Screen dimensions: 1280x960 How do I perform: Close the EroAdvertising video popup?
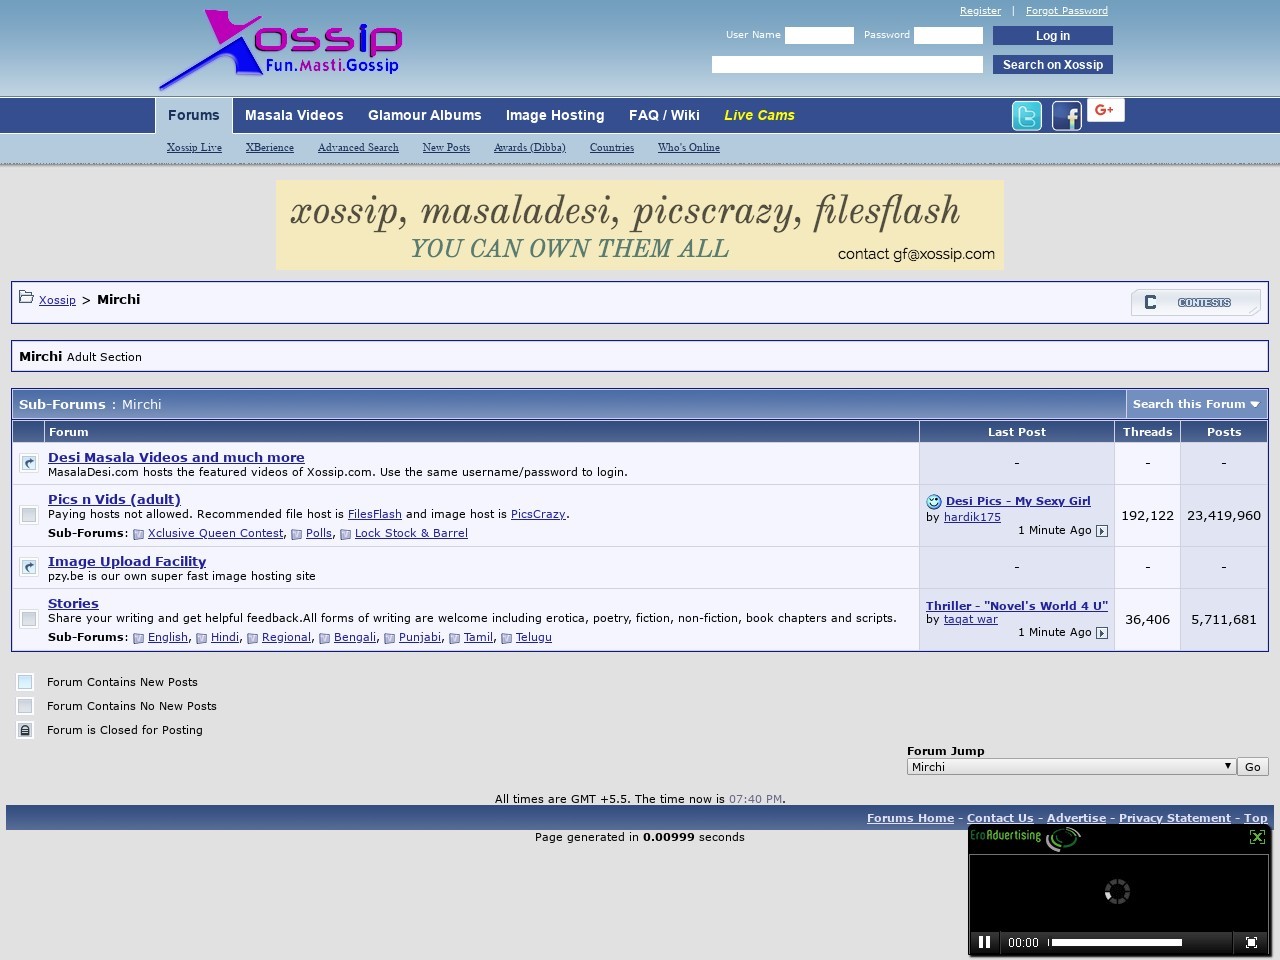(1257, 837)
